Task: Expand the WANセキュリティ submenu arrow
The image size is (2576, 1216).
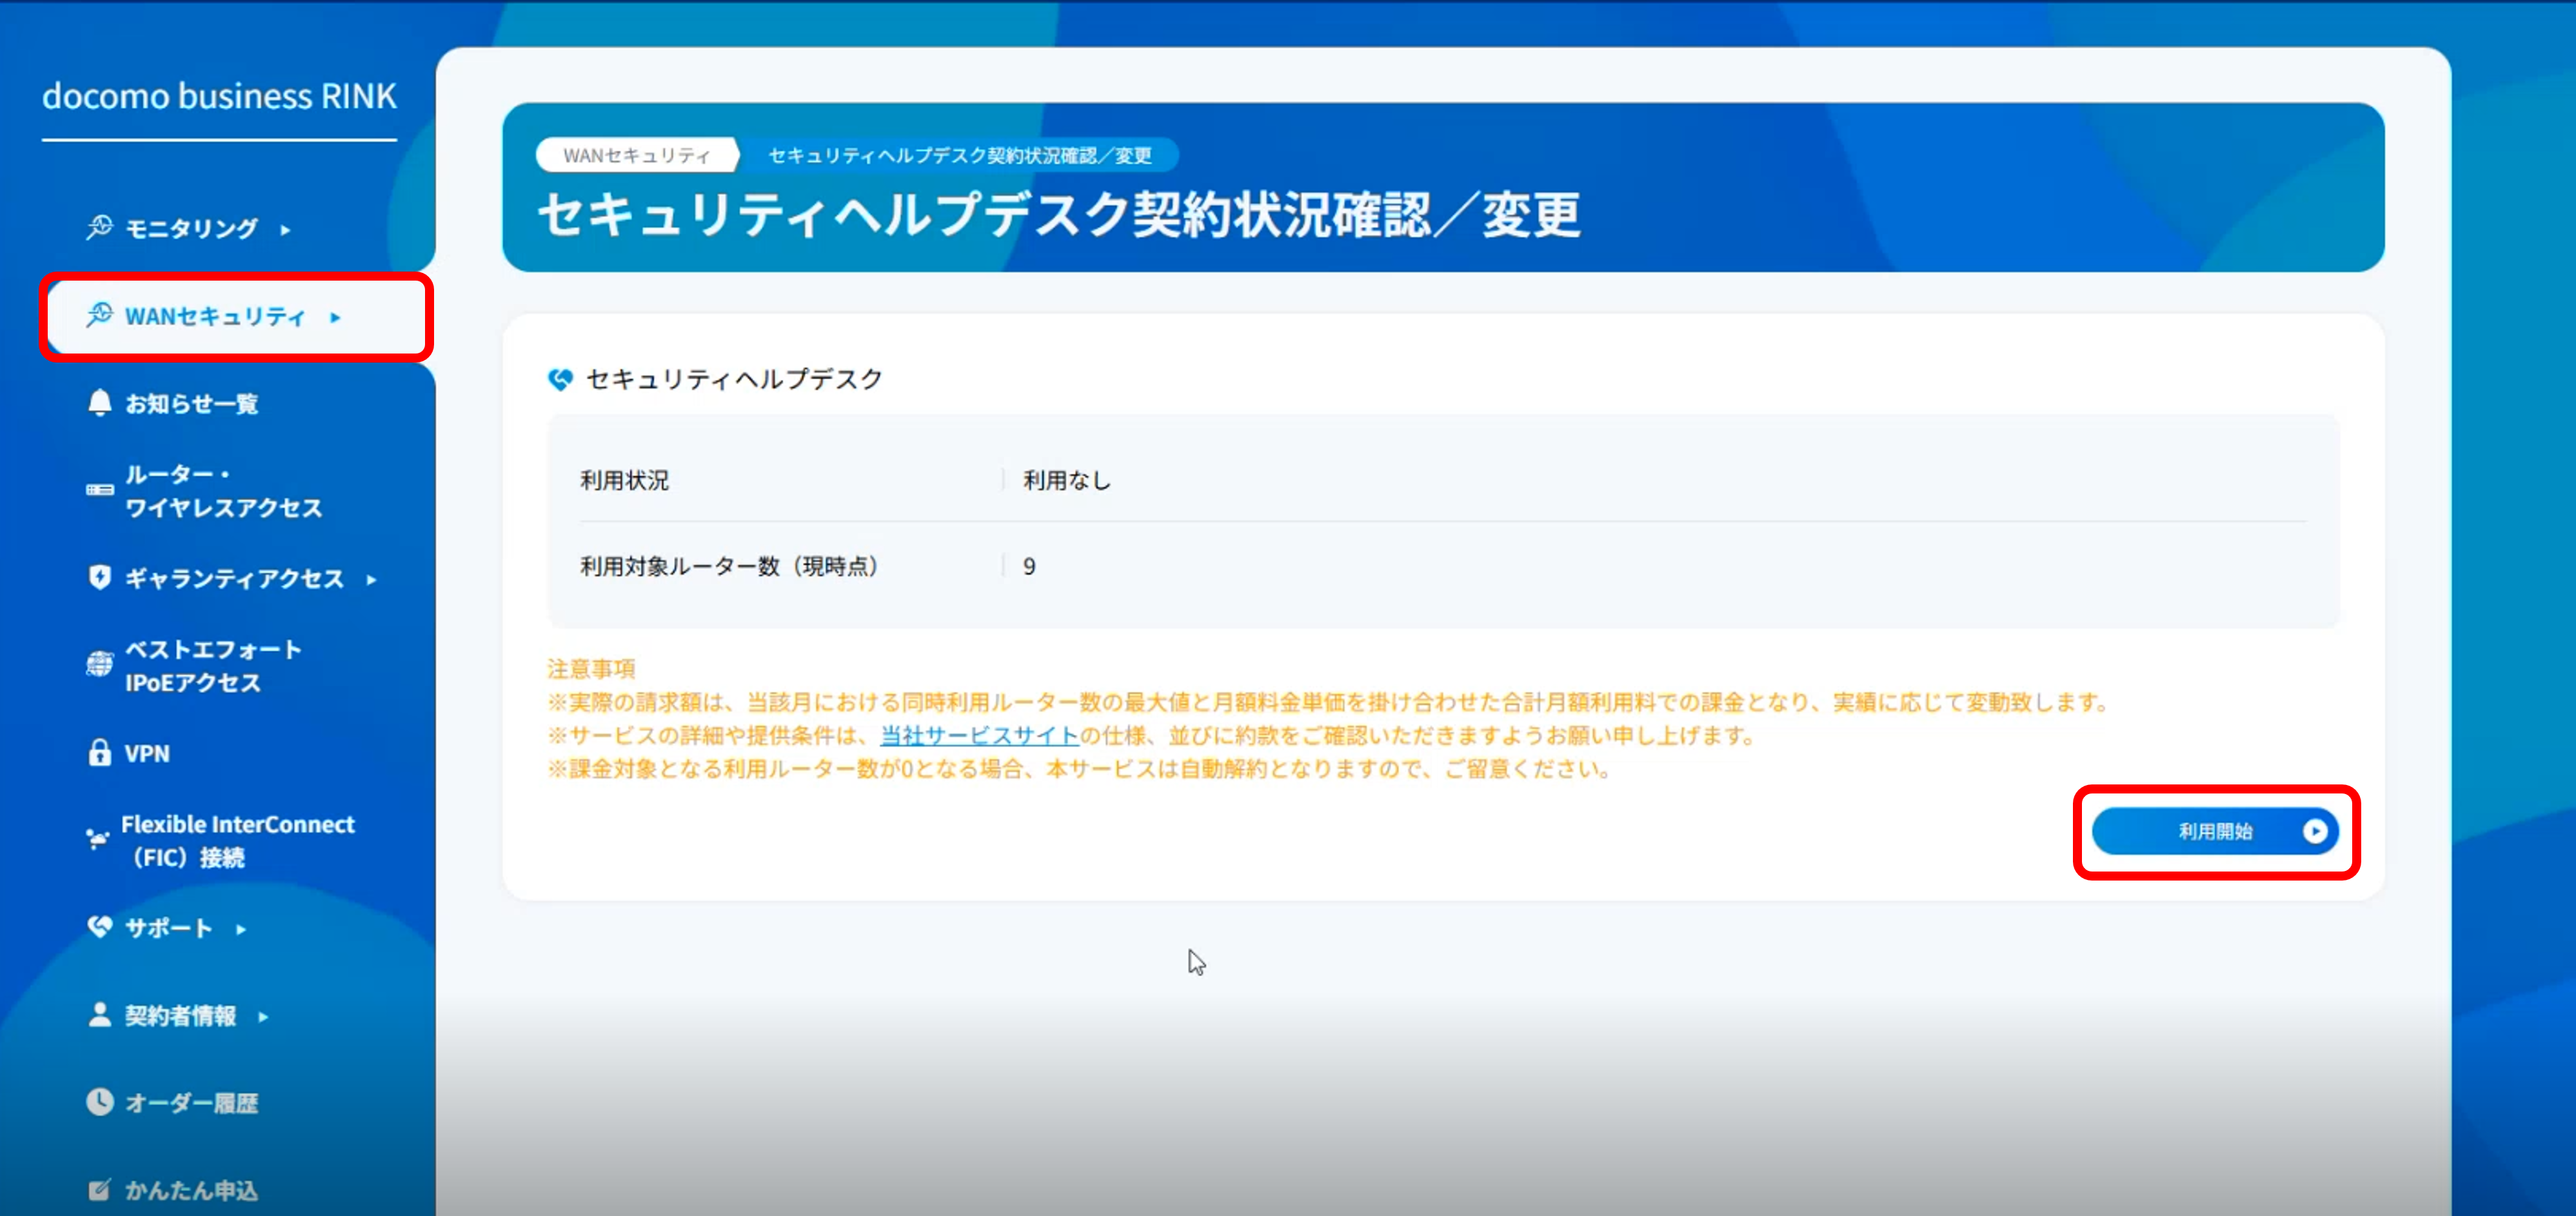Action: tap(335, 317)
